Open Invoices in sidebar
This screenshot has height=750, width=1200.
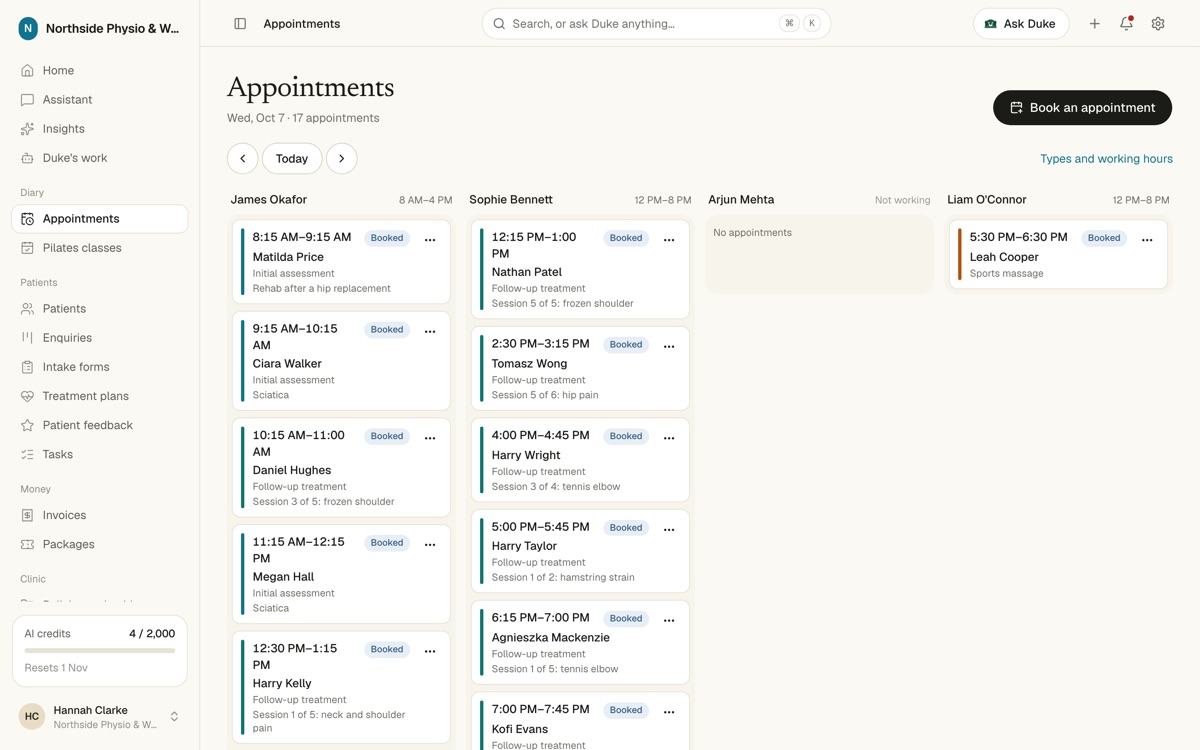[x=99, y=515]
